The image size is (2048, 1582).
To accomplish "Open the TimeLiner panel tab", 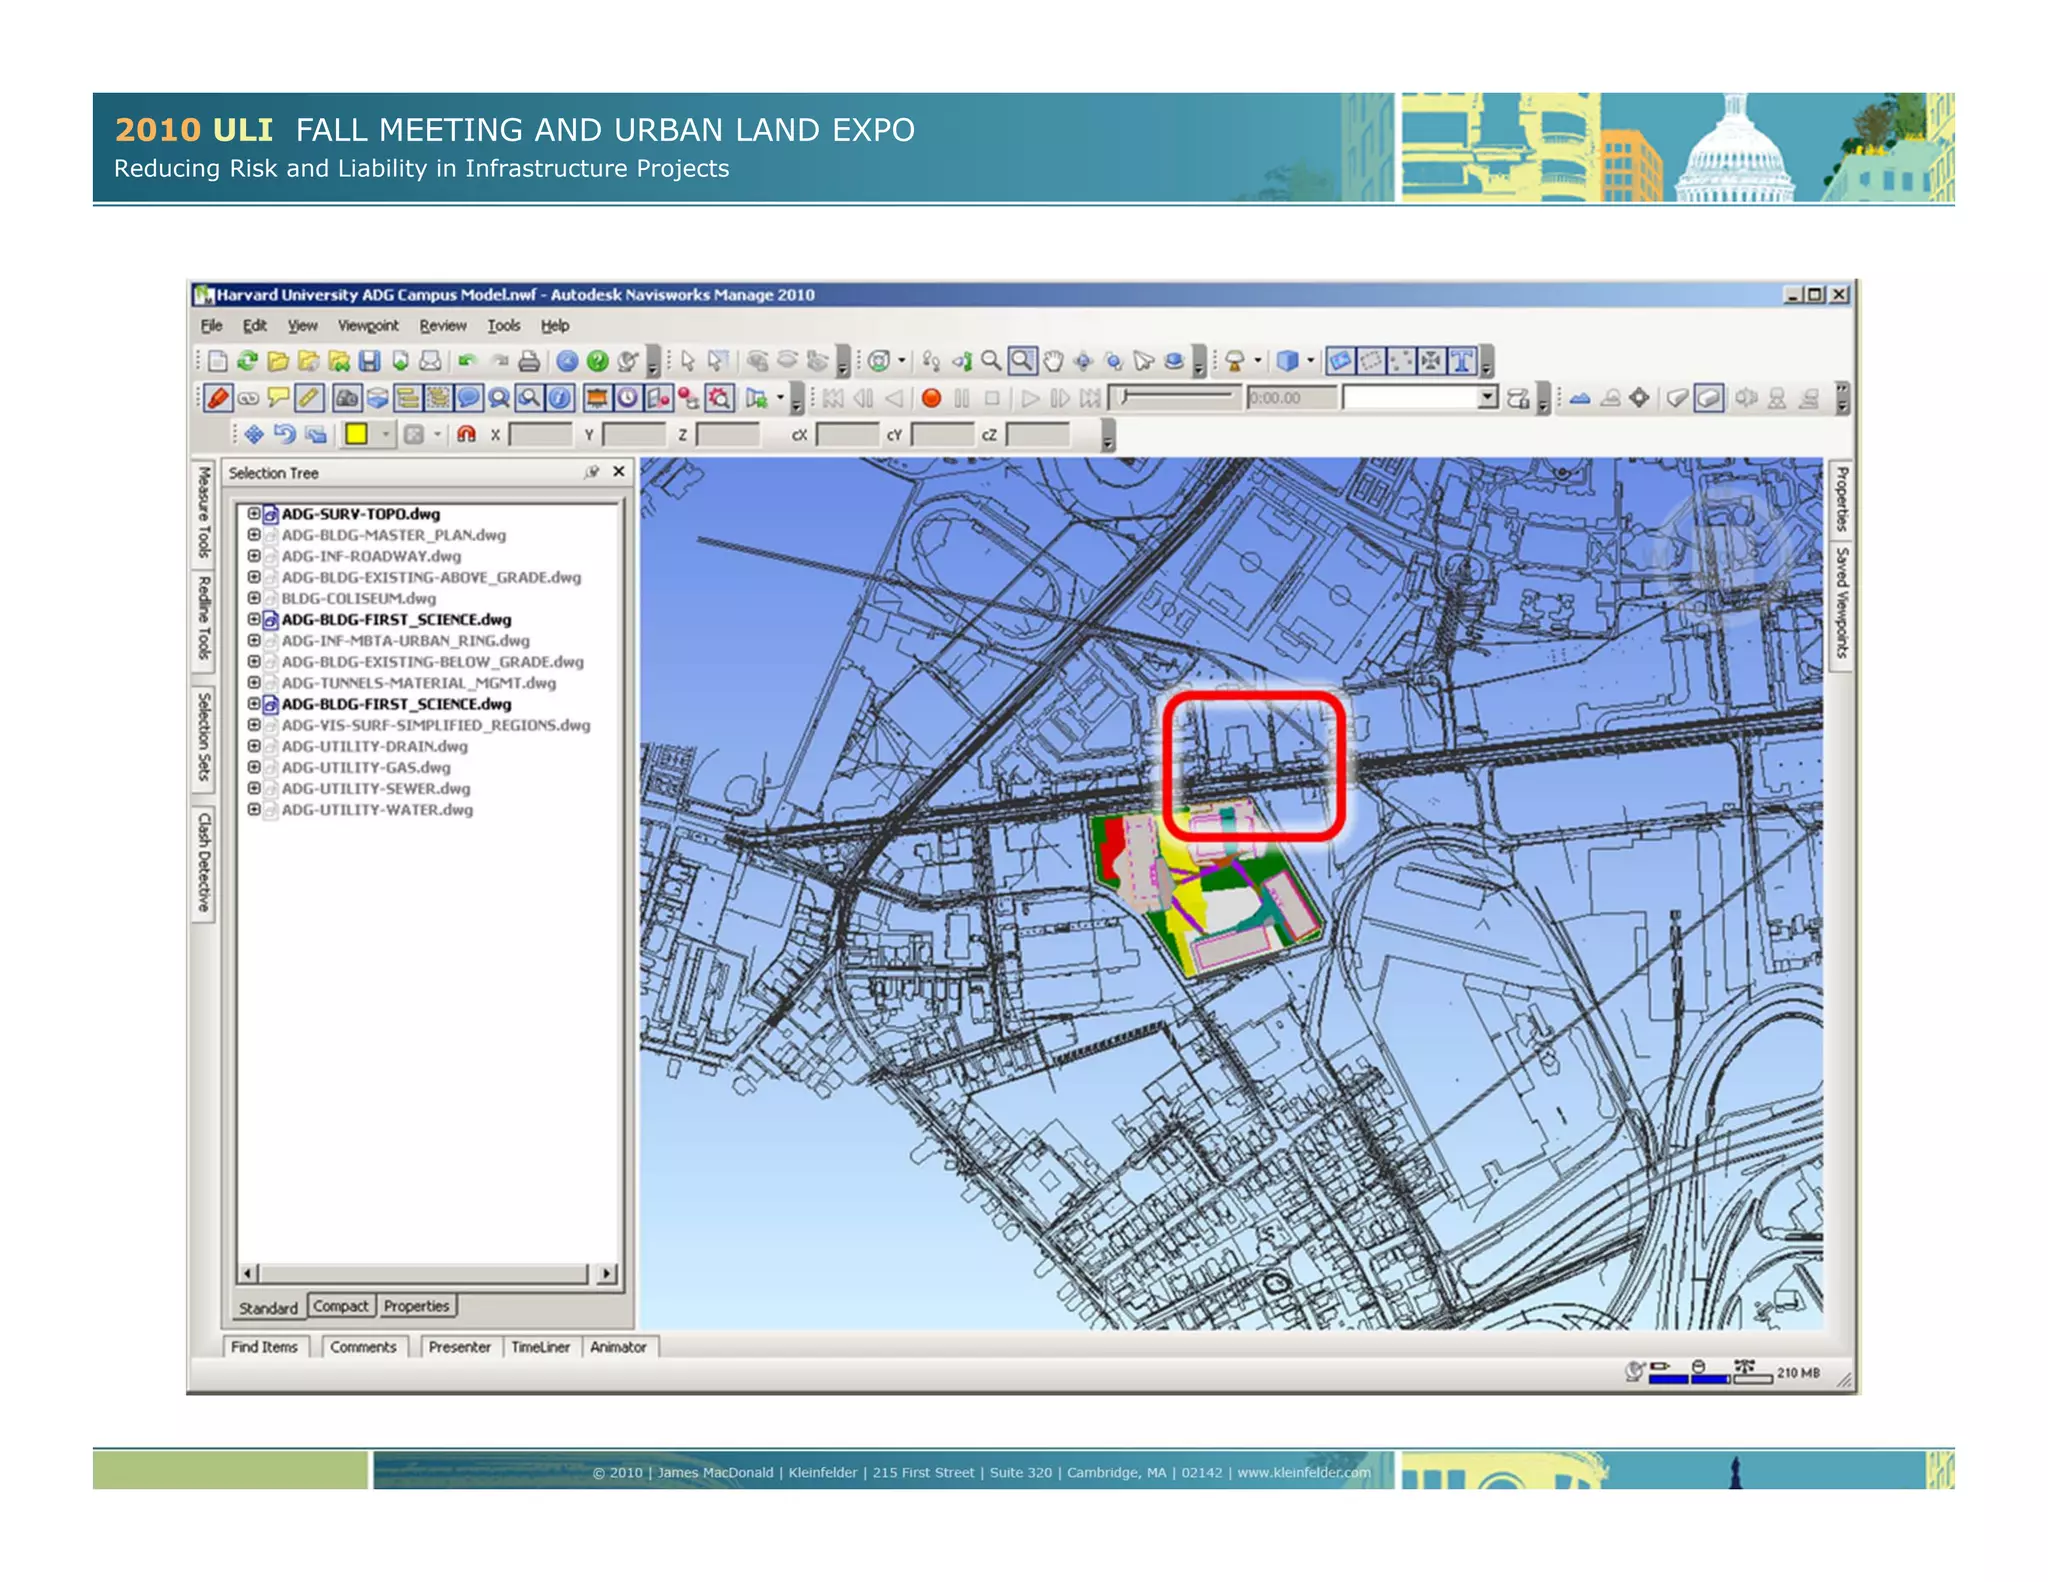I will (540, 1347).
